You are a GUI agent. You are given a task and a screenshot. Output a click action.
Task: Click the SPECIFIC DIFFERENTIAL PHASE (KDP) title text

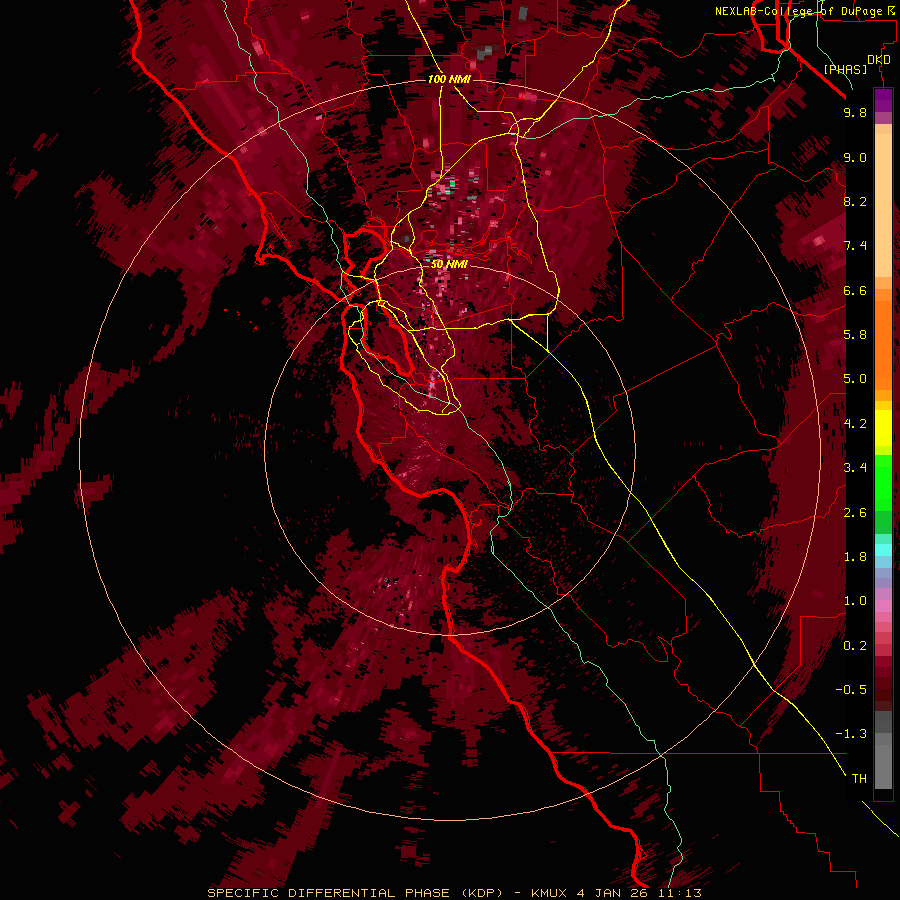click(357, 893)
